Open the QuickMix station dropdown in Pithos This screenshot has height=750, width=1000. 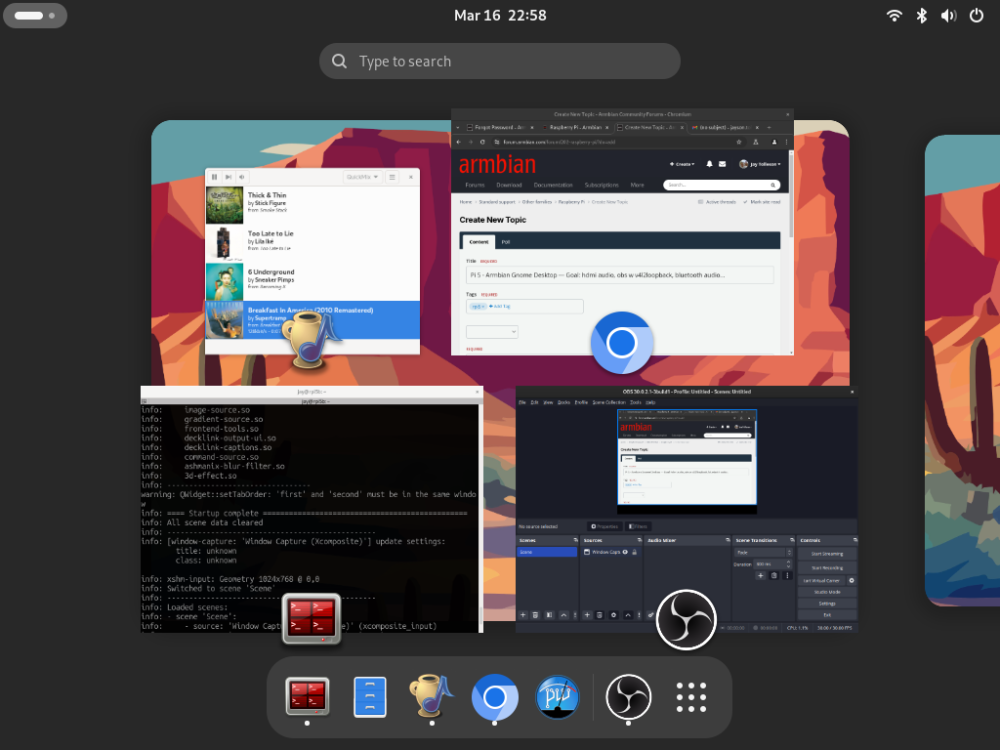pos(362,177)
